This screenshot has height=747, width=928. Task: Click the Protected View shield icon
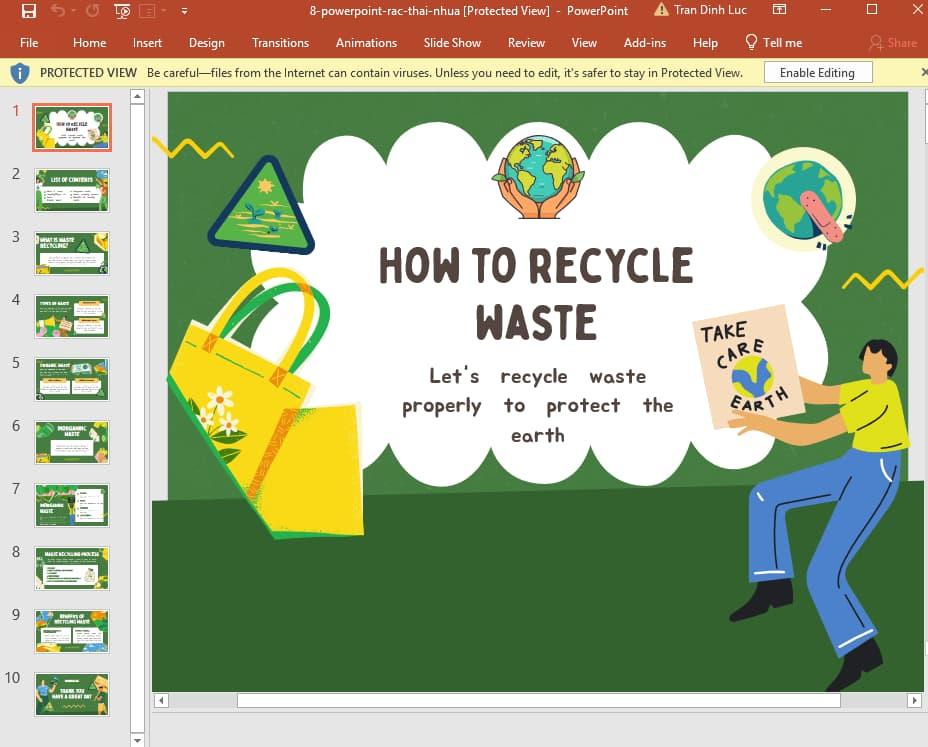coord(18,72)
